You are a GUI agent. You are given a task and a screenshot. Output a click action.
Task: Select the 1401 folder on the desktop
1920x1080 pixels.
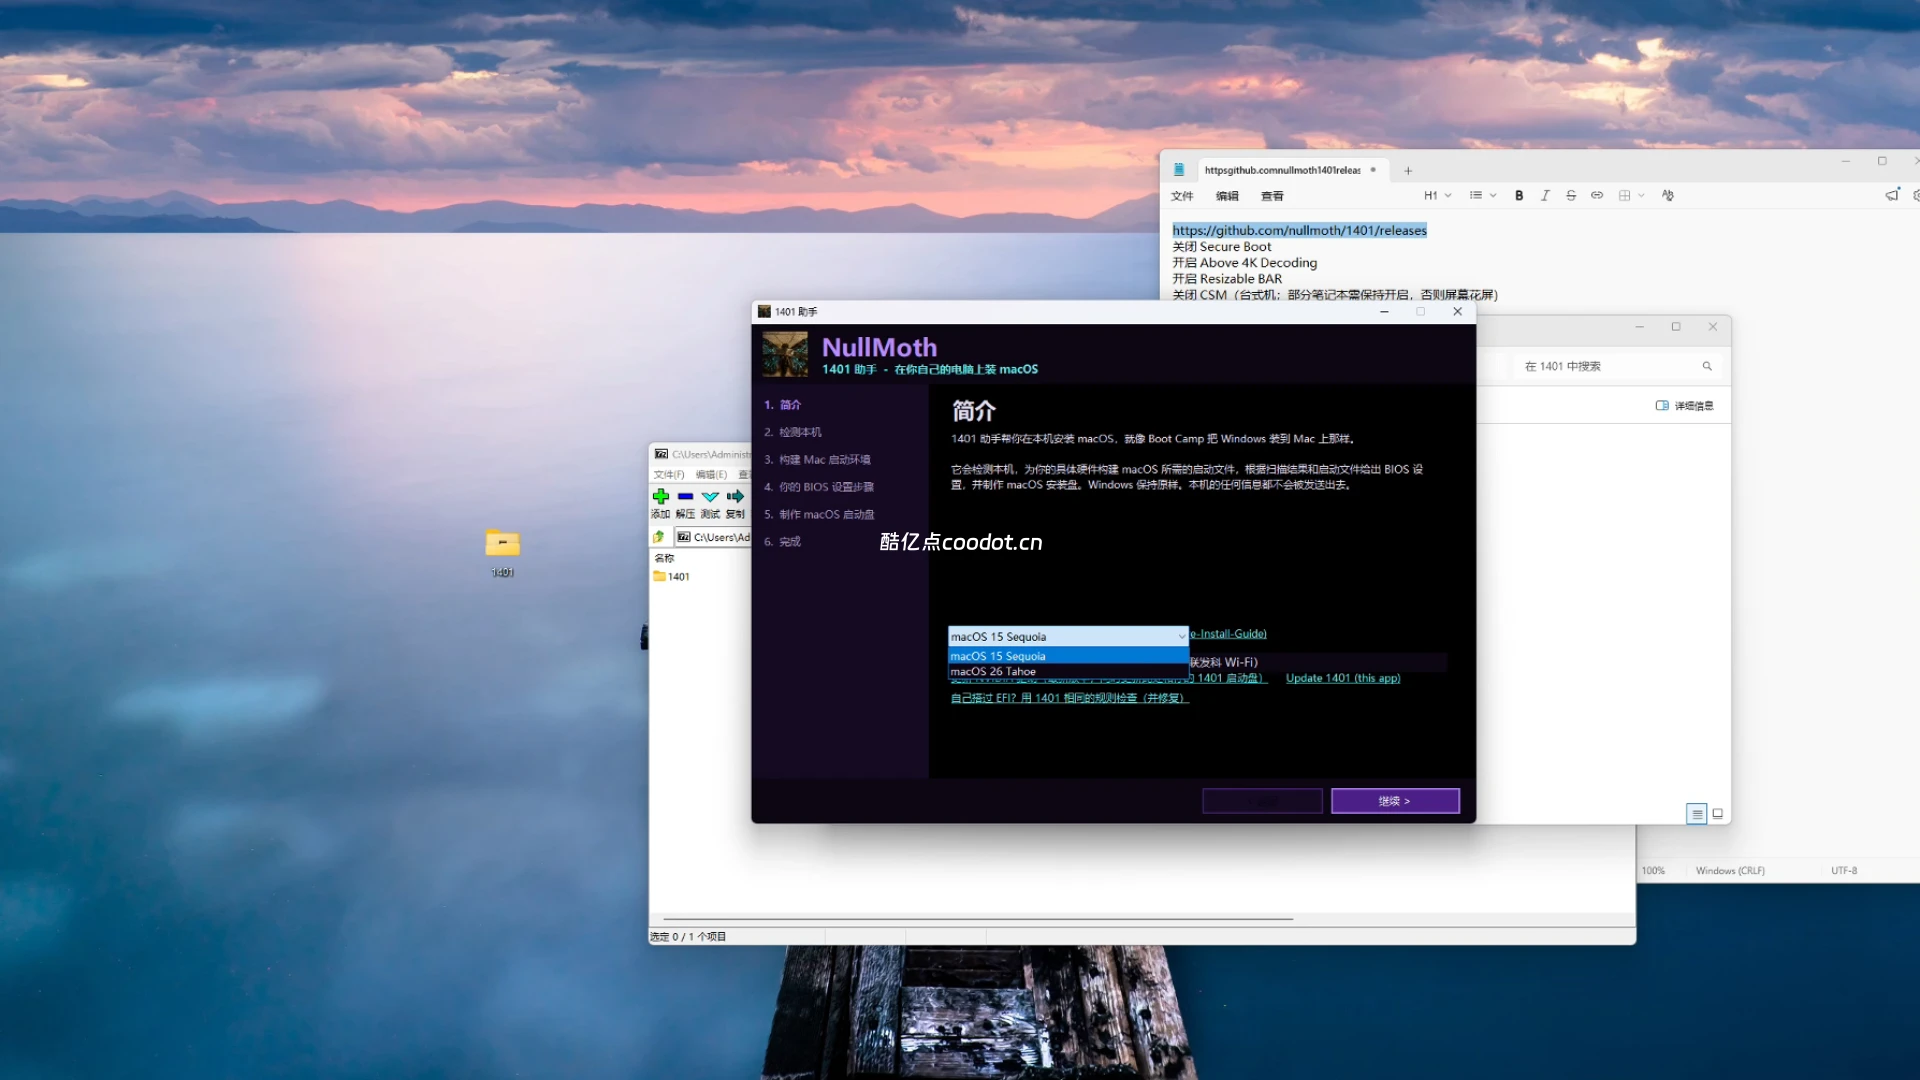pyautogui.click(x=502, y=552)
